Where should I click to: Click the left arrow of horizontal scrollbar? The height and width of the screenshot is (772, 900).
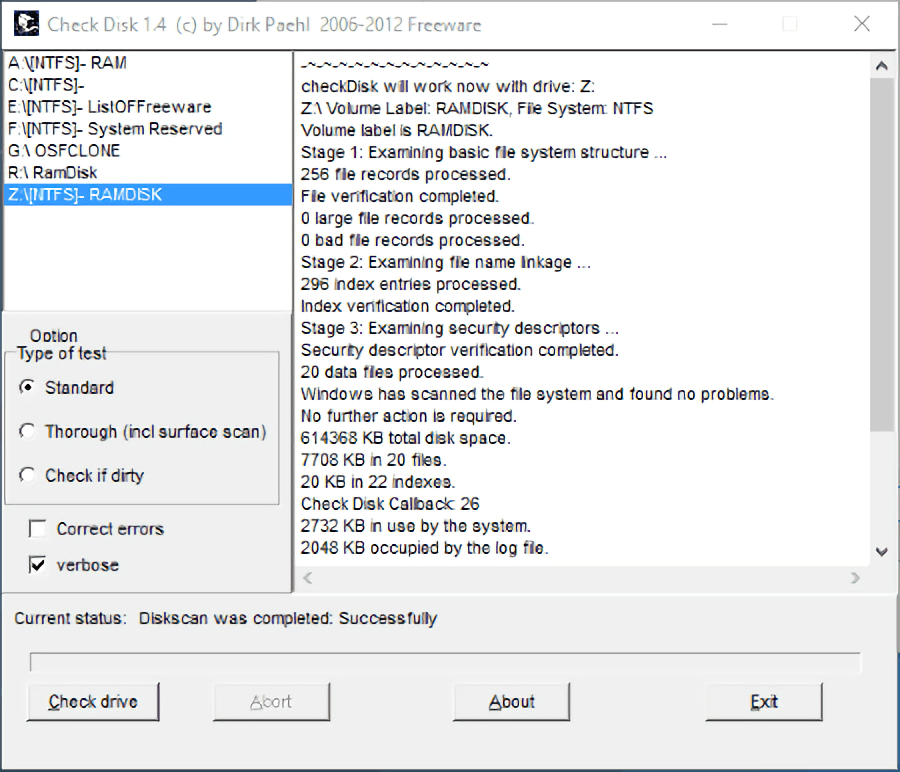(x=306, y=578)
